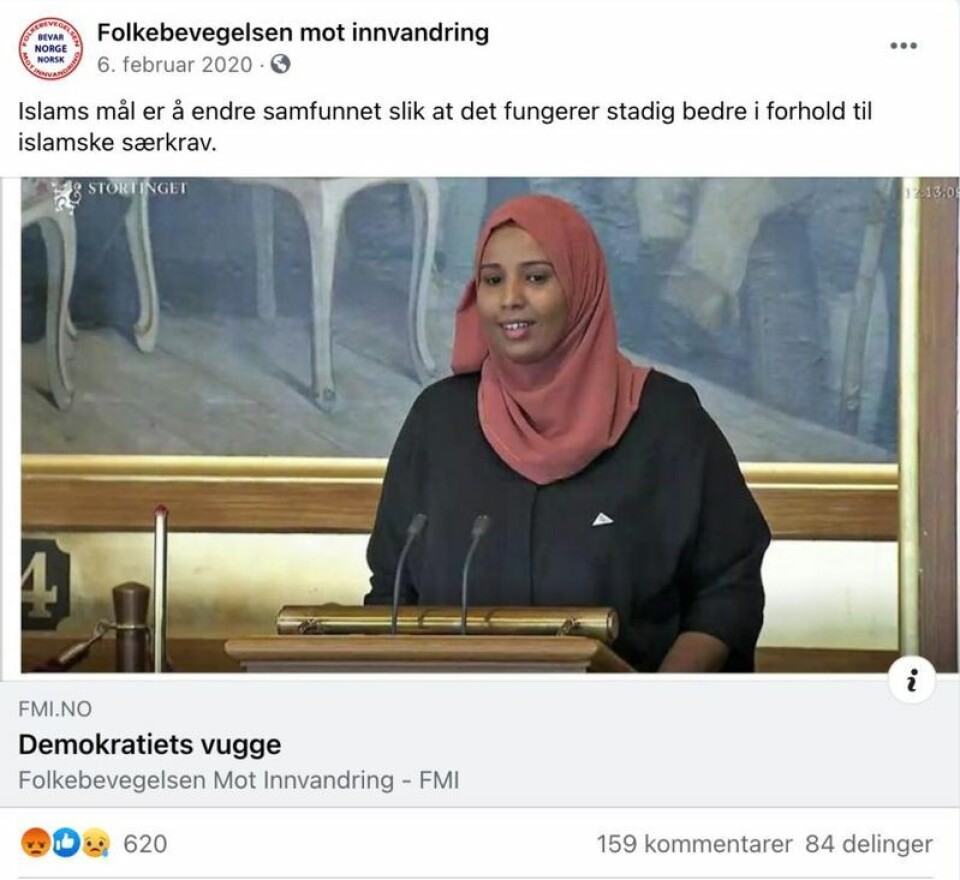Click the blue like reaction icon
The height and width of the screenshot is (880, 960).
[x=66, y=843]
